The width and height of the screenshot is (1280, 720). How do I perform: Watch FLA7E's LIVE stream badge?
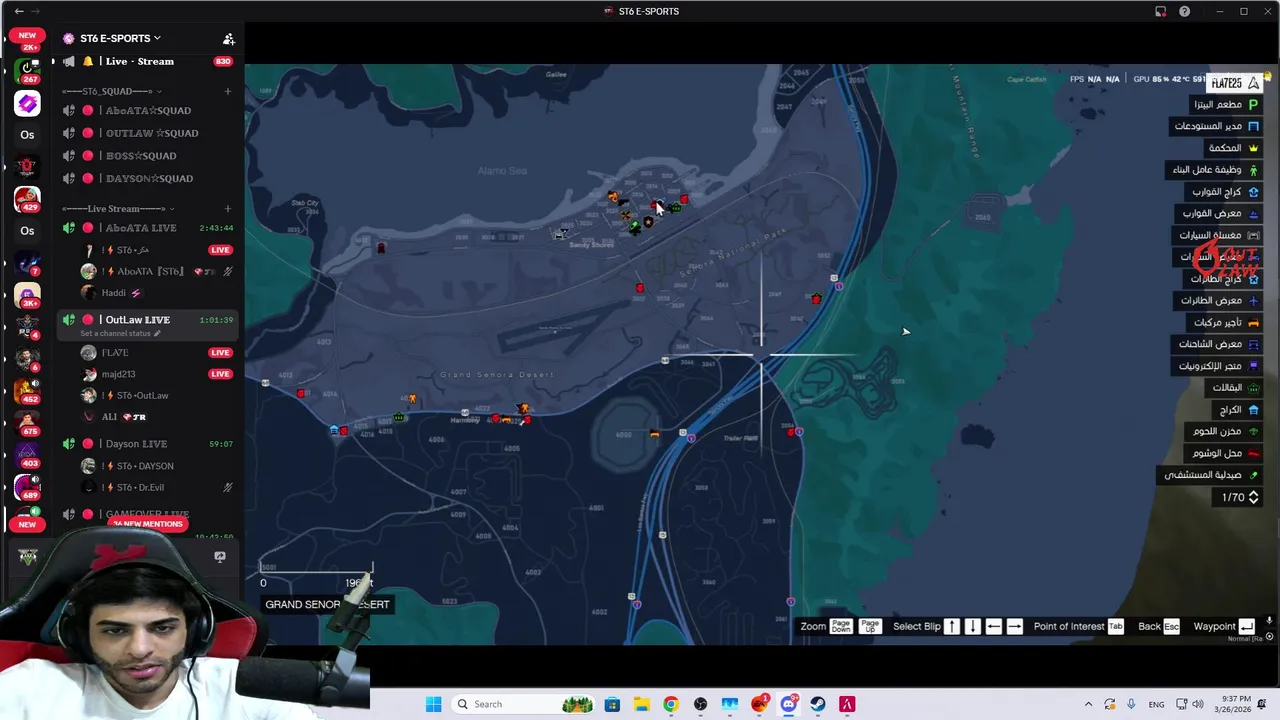[x=220, y=352]
